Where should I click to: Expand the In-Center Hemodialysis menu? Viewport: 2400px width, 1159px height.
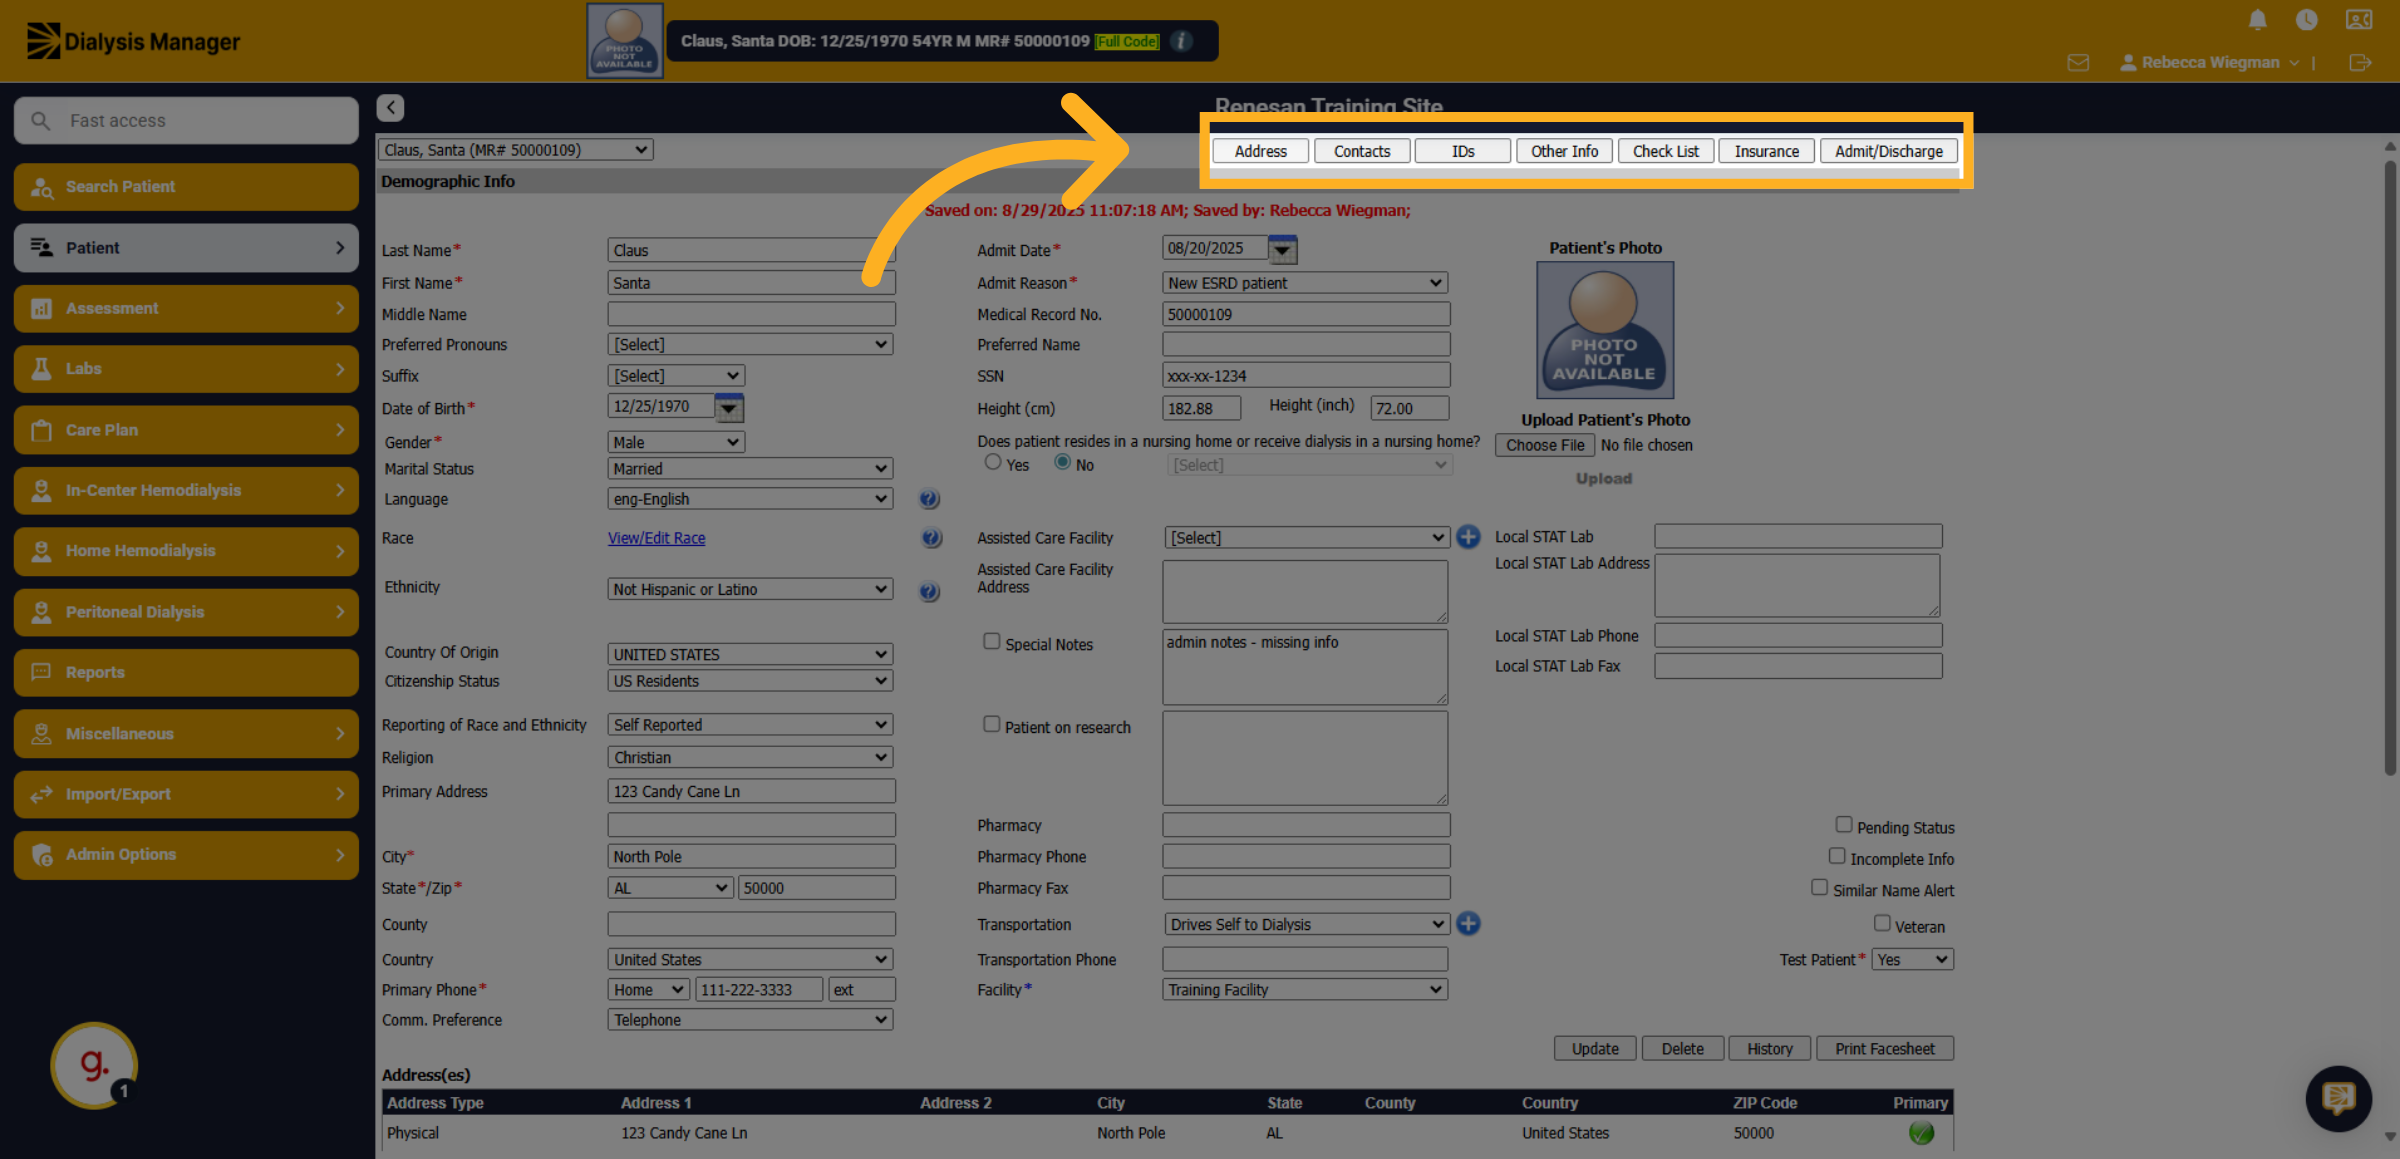coord(186,490)
